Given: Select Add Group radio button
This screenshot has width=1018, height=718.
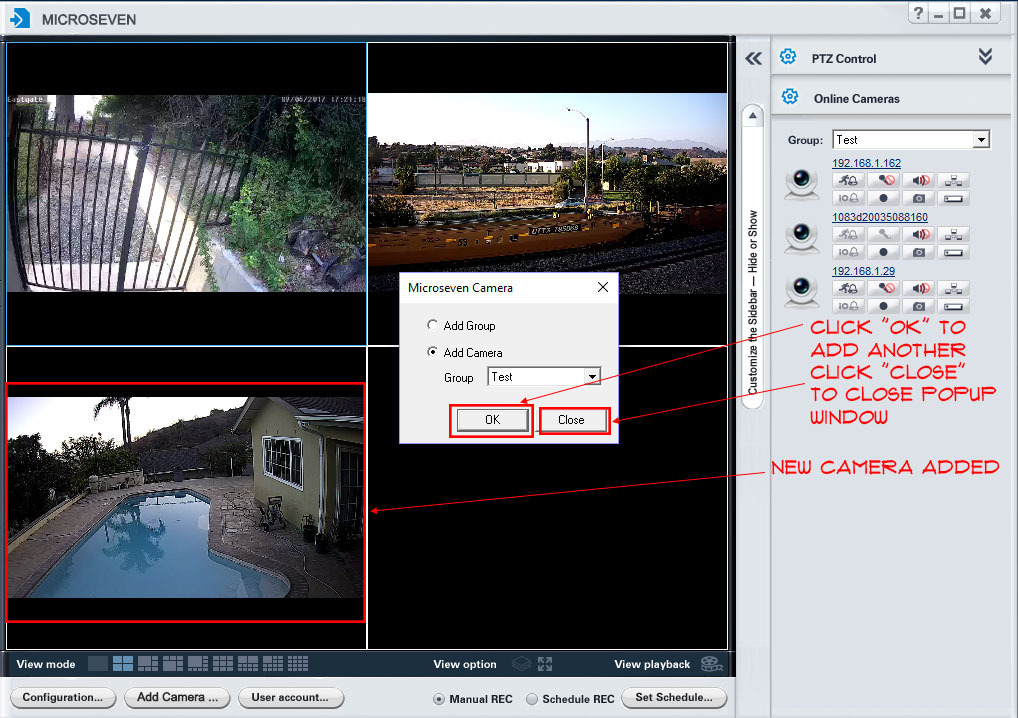Looking at the screenshot, I should (432, 325).
